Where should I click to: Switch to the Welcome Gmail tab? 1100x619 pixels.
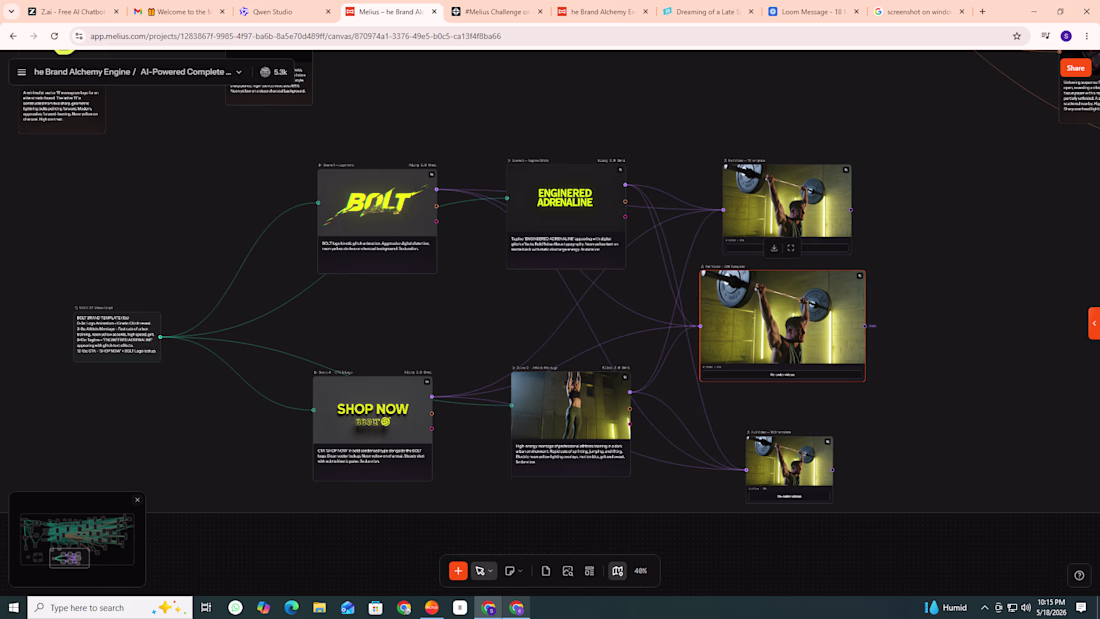coord(179,11)
